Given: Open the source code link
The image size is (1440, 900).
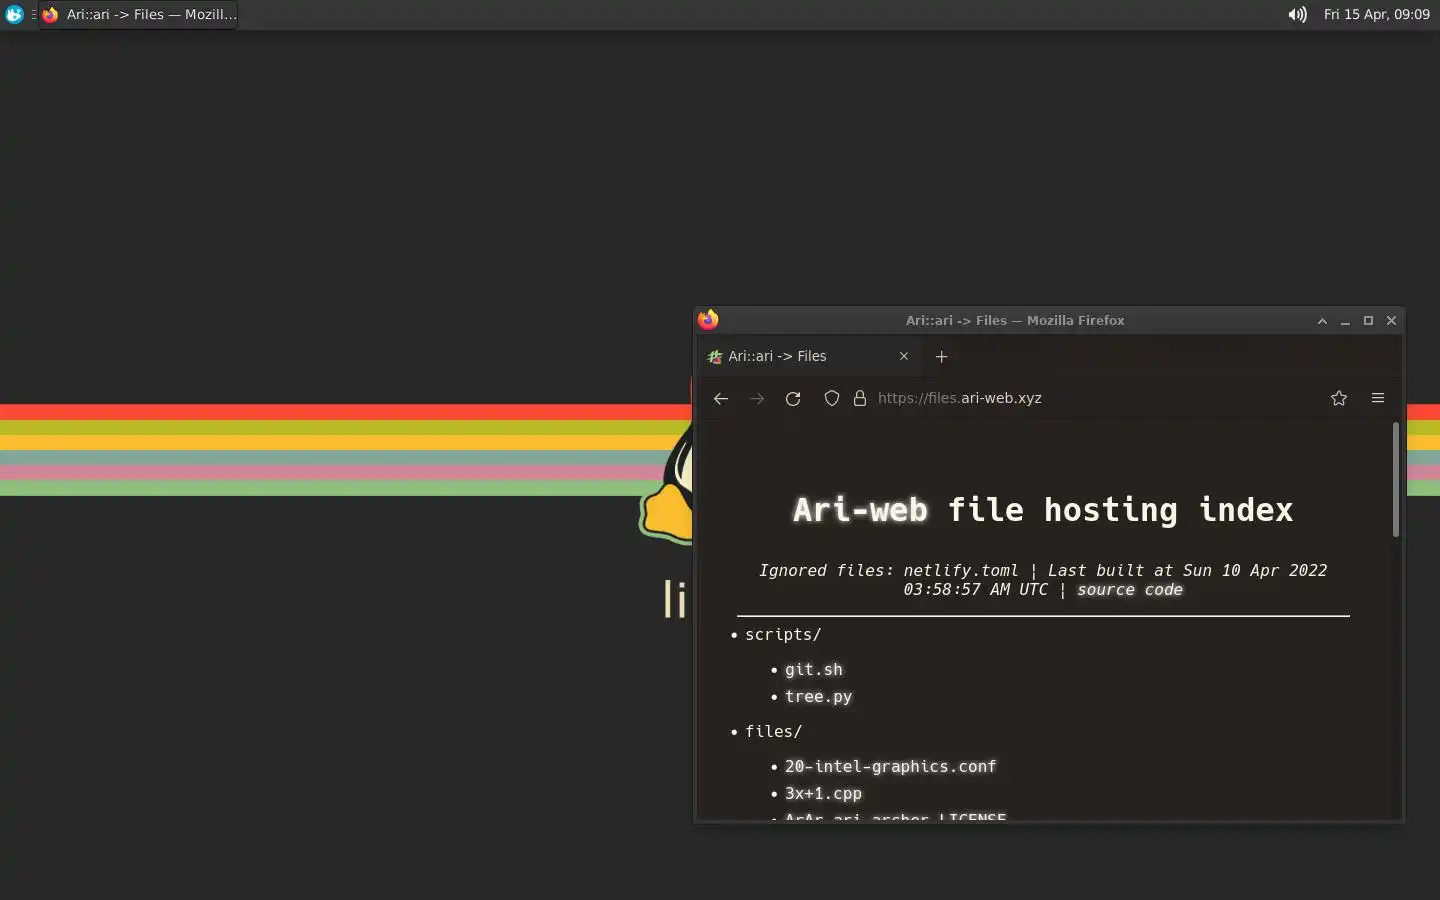Looking at the screenshot, I should tap(1130, 590).
